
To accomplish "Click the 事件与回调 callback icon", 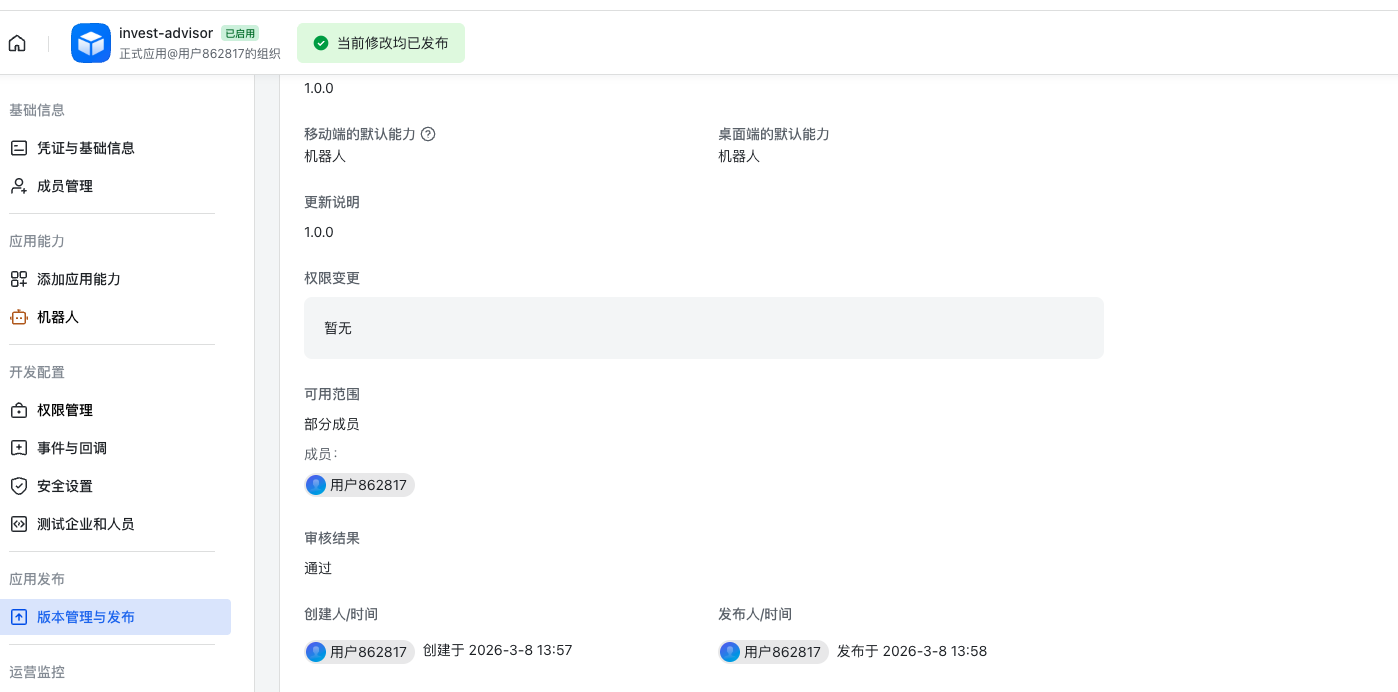I will pos(18,447).
